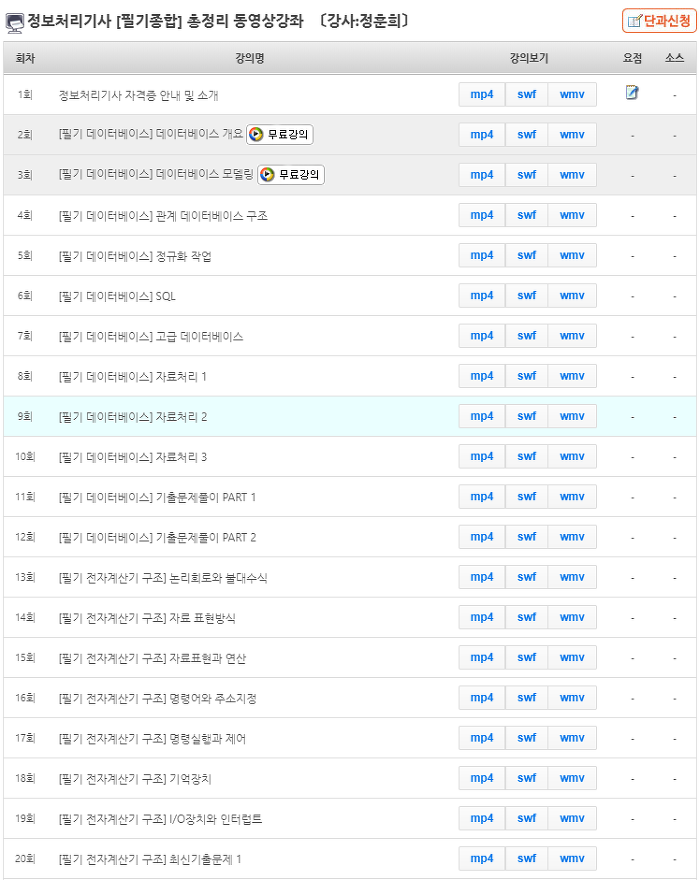Open swf for lecture 11회 기출문제풀이 PART 1
Image resolution: width=700 pixels, height=880 pixels.
tap(527, 497)
